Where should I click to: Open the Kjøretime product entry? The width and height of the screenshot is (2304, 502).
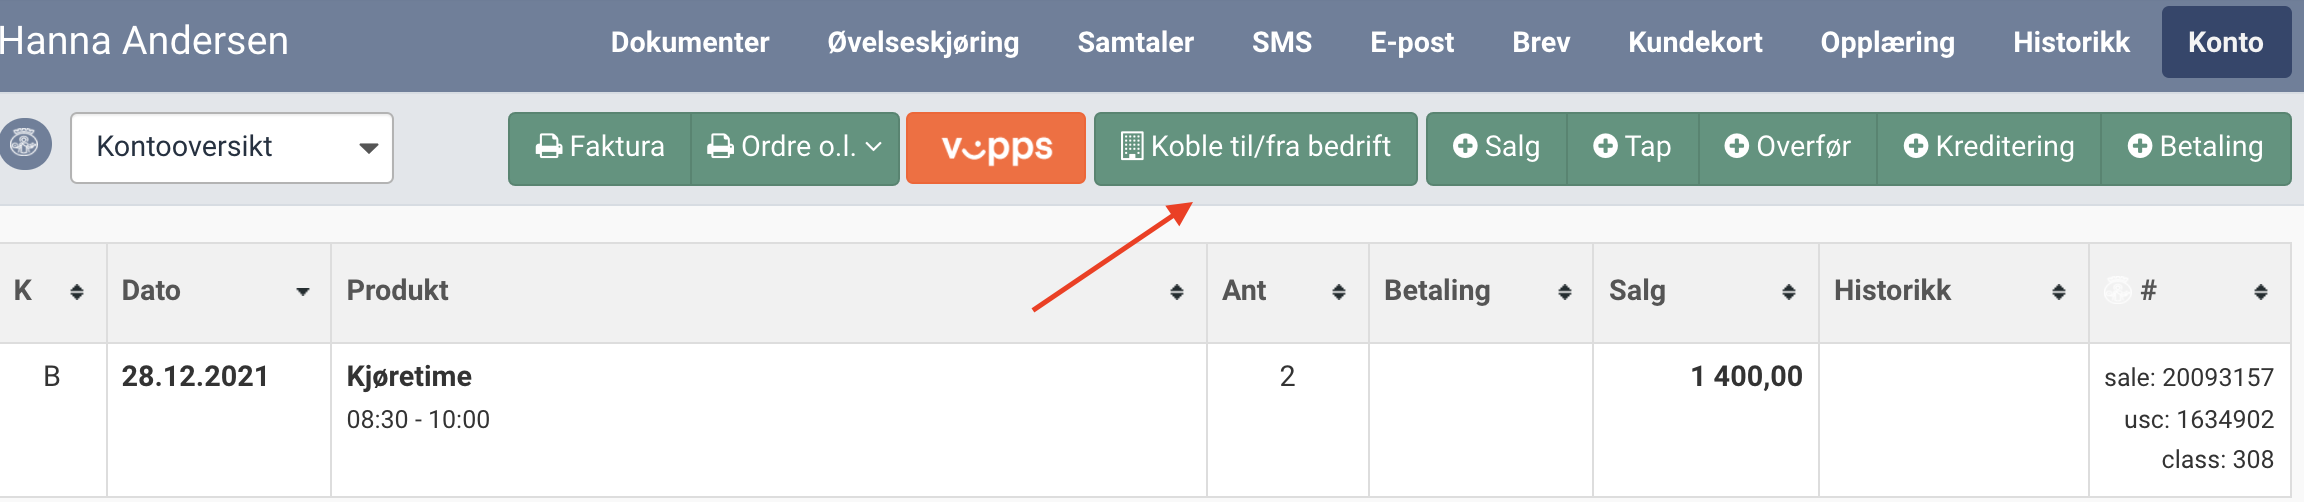click(409, 376)
